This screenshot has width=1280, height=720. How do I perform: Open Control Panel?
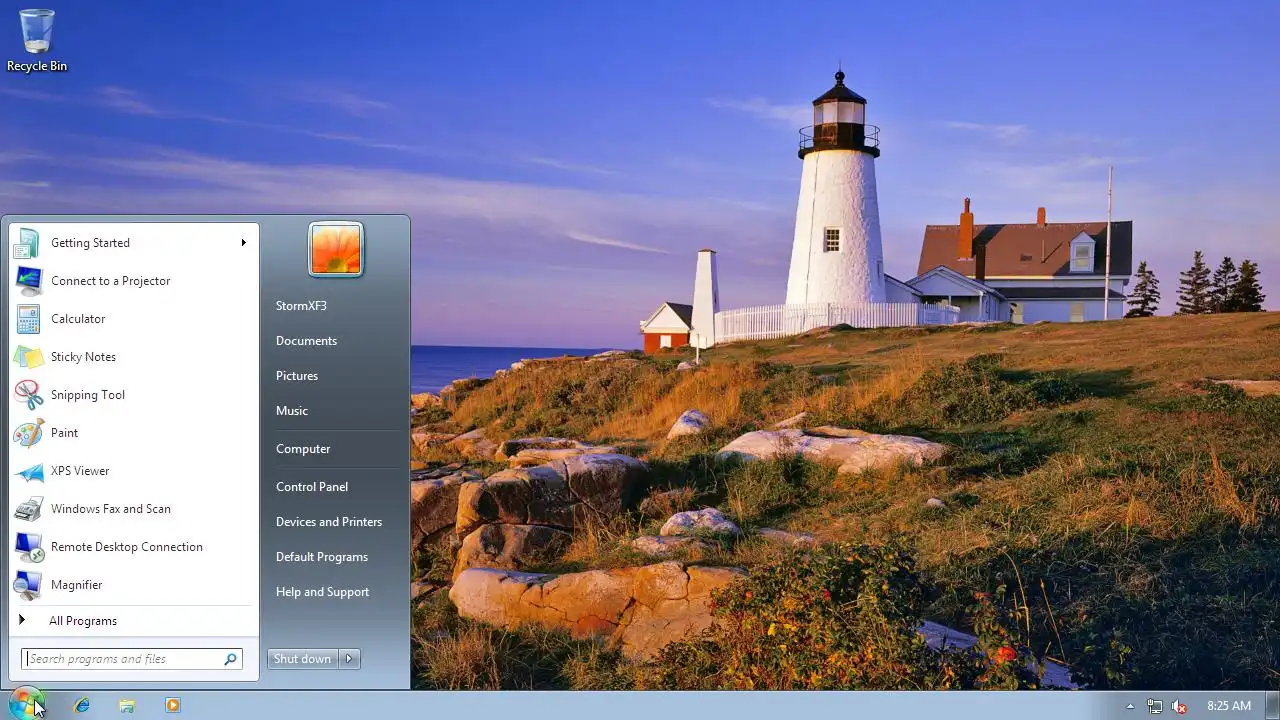pyautogui.click(x=312, y=487)
